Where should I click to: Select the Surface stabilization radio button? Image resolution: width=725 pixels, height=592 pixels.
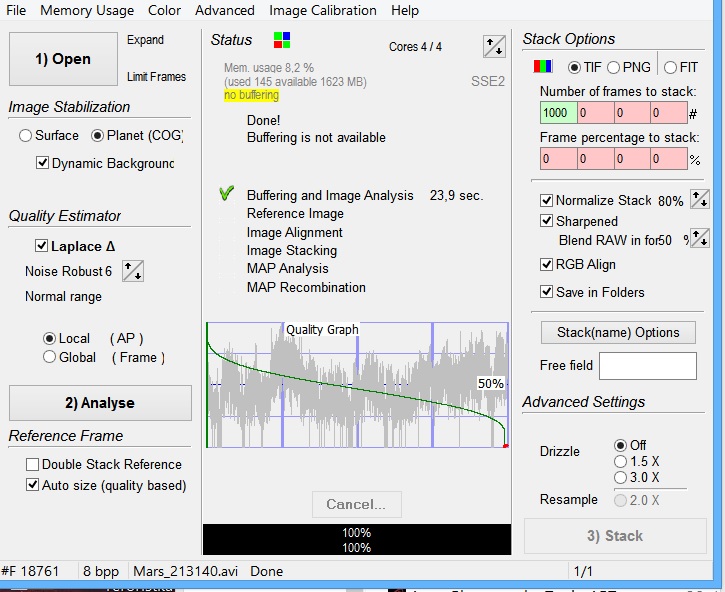click(x=26, y=136)
